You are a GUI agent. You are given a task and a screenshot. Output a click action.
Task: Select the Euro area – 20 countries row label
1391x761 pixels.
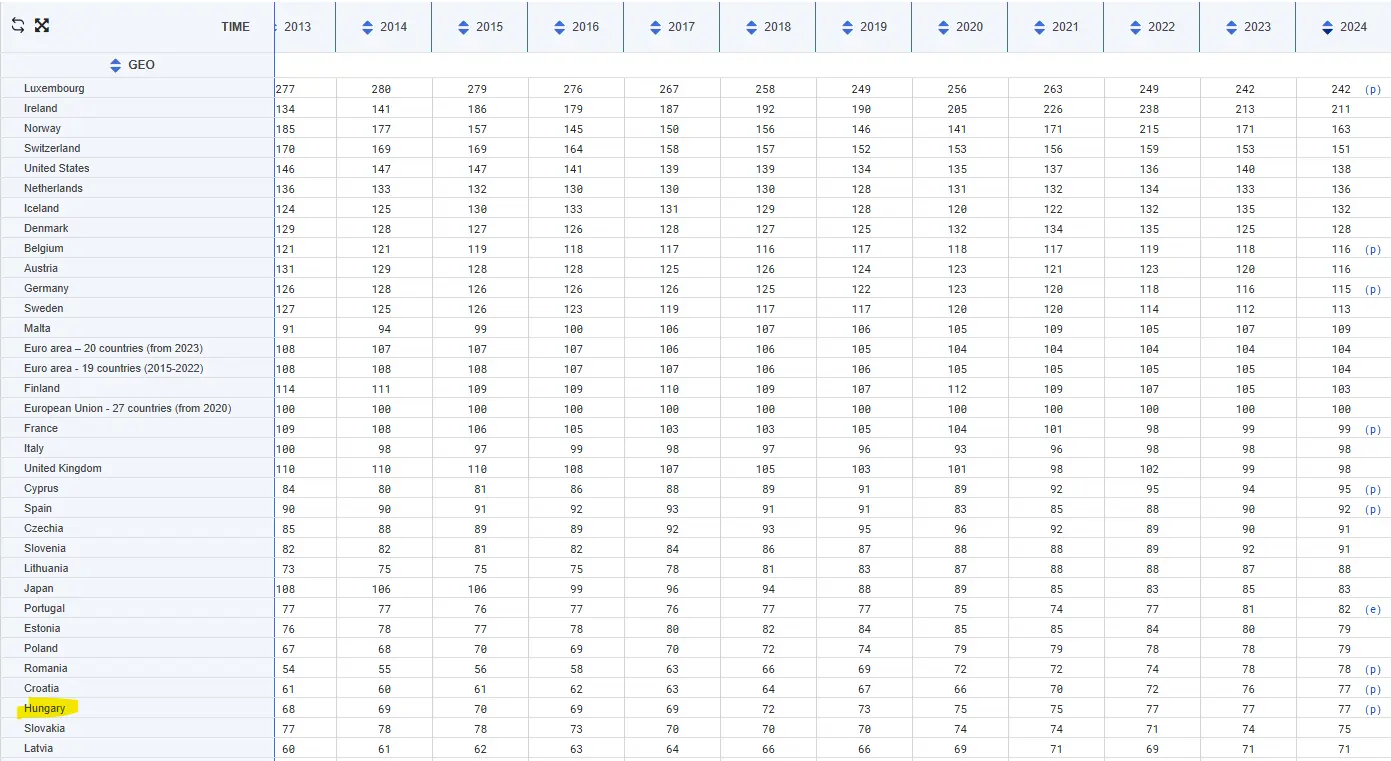point(113,348)
